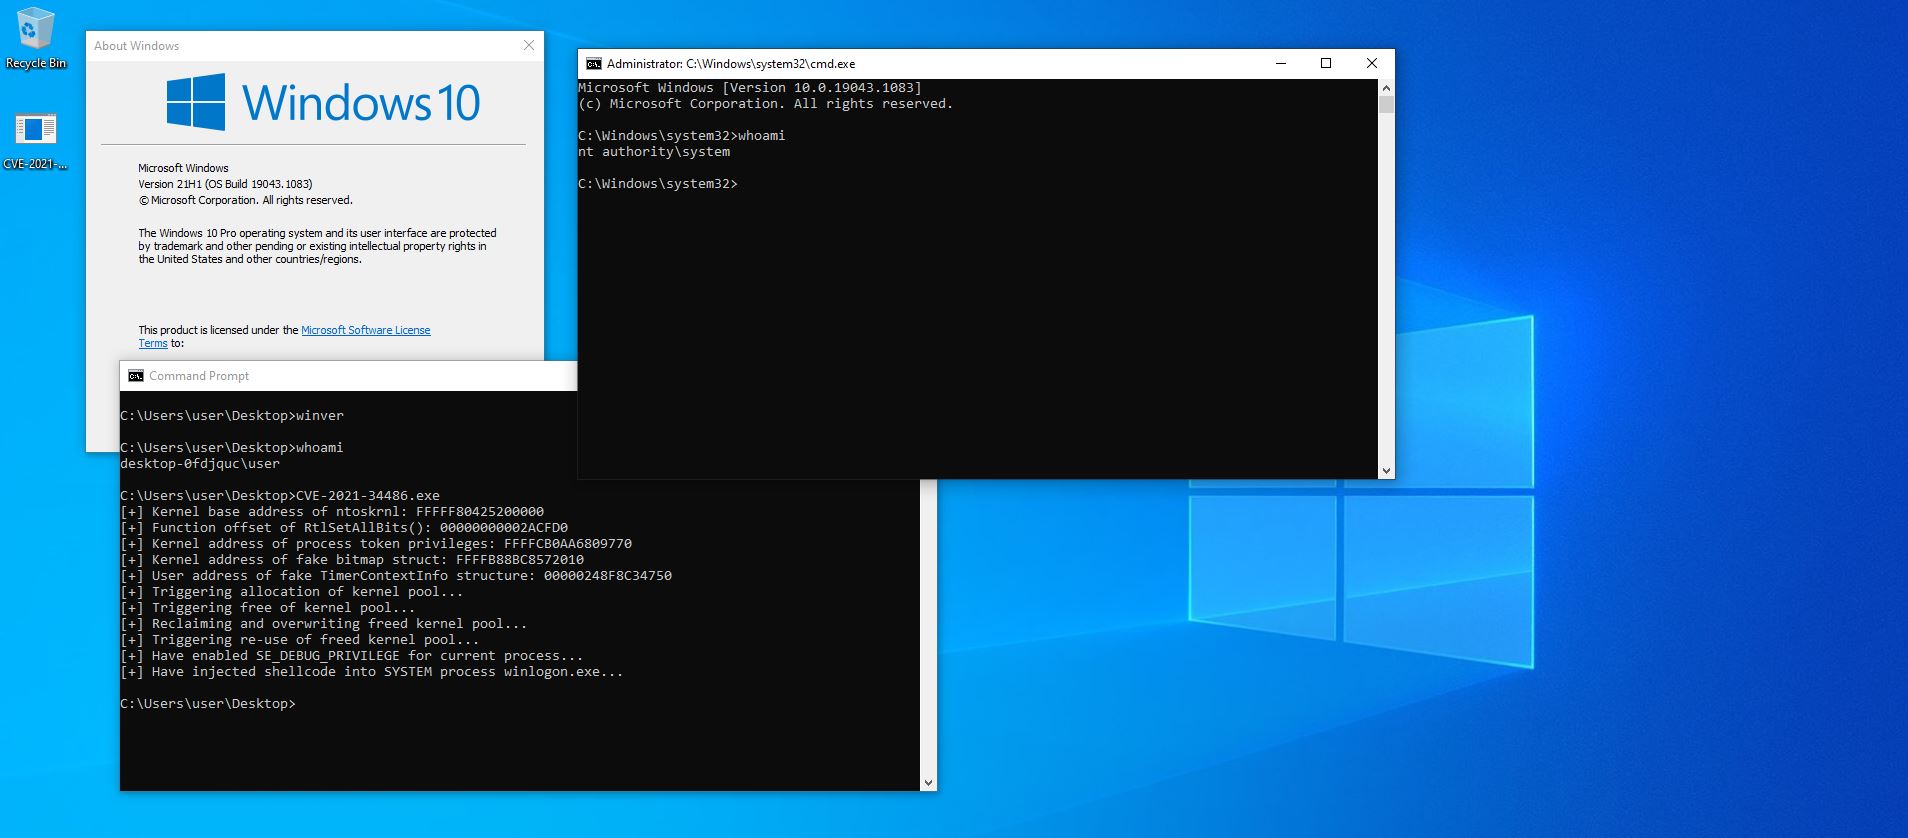Open the Microsoft Software License link
This screenshot has width=1908, height=838.
click(x=366, y=330)
